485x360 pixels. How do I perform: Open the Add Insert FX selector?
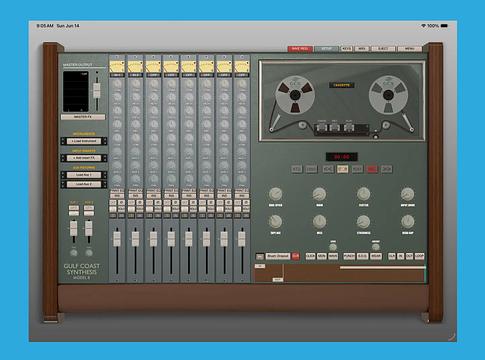point(84,158)
